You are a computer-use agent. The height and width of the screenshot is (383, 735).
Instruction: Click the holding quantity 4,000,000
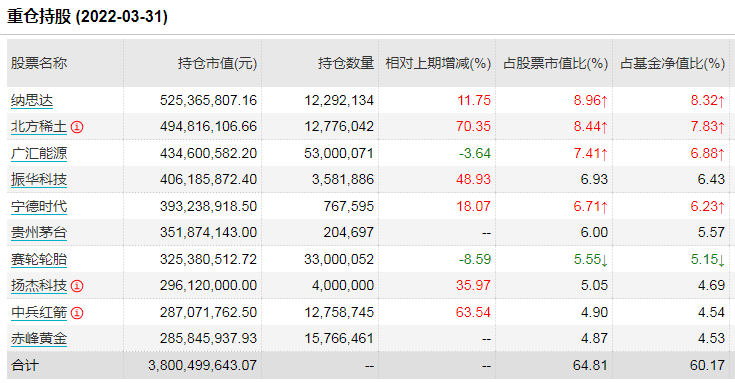click(343, 285)
